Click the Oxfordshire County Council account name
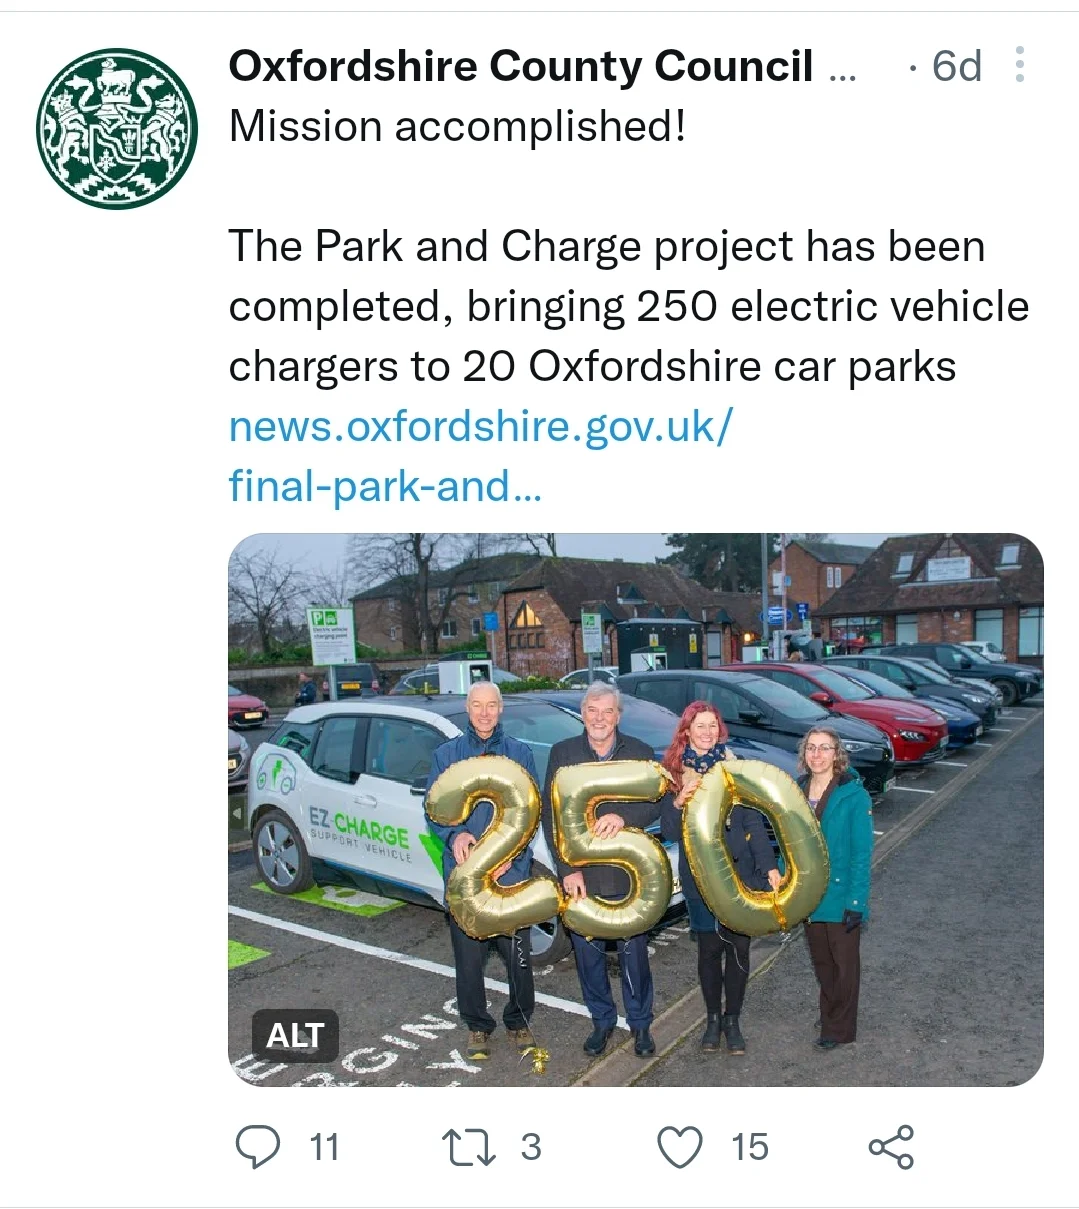1079x1209 pixels. pyautogui.click(x=520, y=67)
